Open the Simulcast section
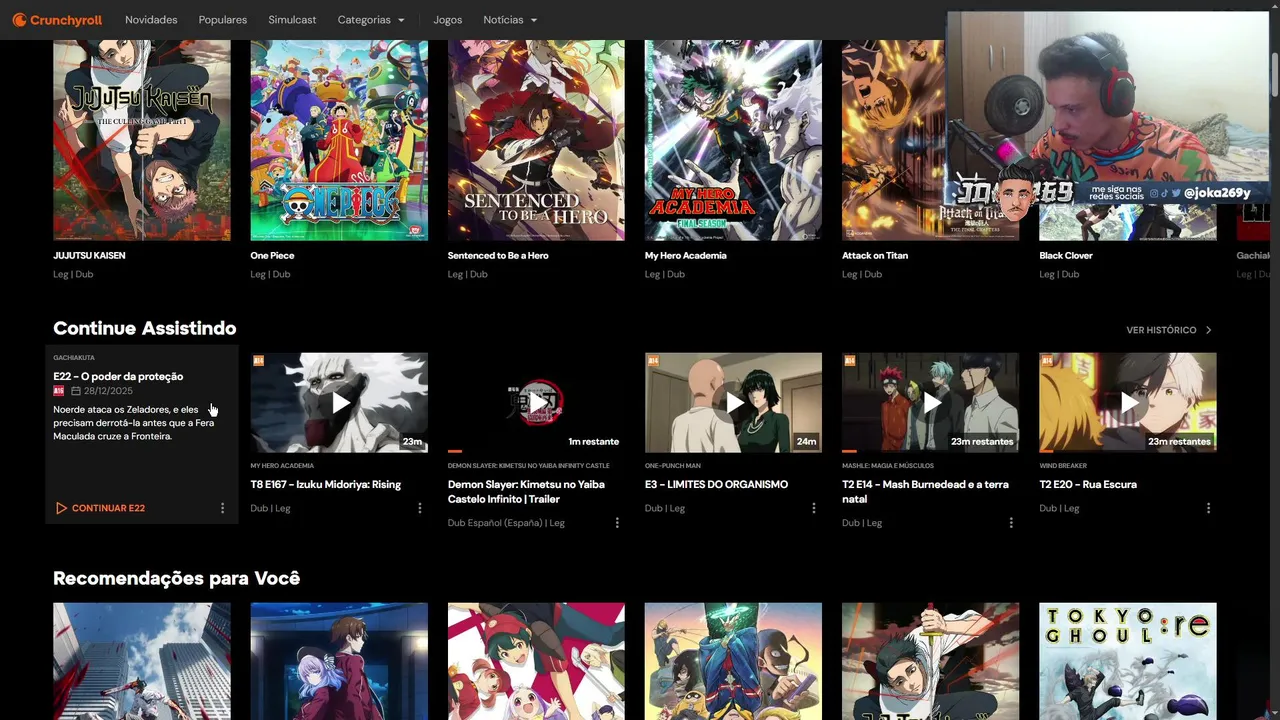Screen dimensions: 1280x720 click(292, 20)
